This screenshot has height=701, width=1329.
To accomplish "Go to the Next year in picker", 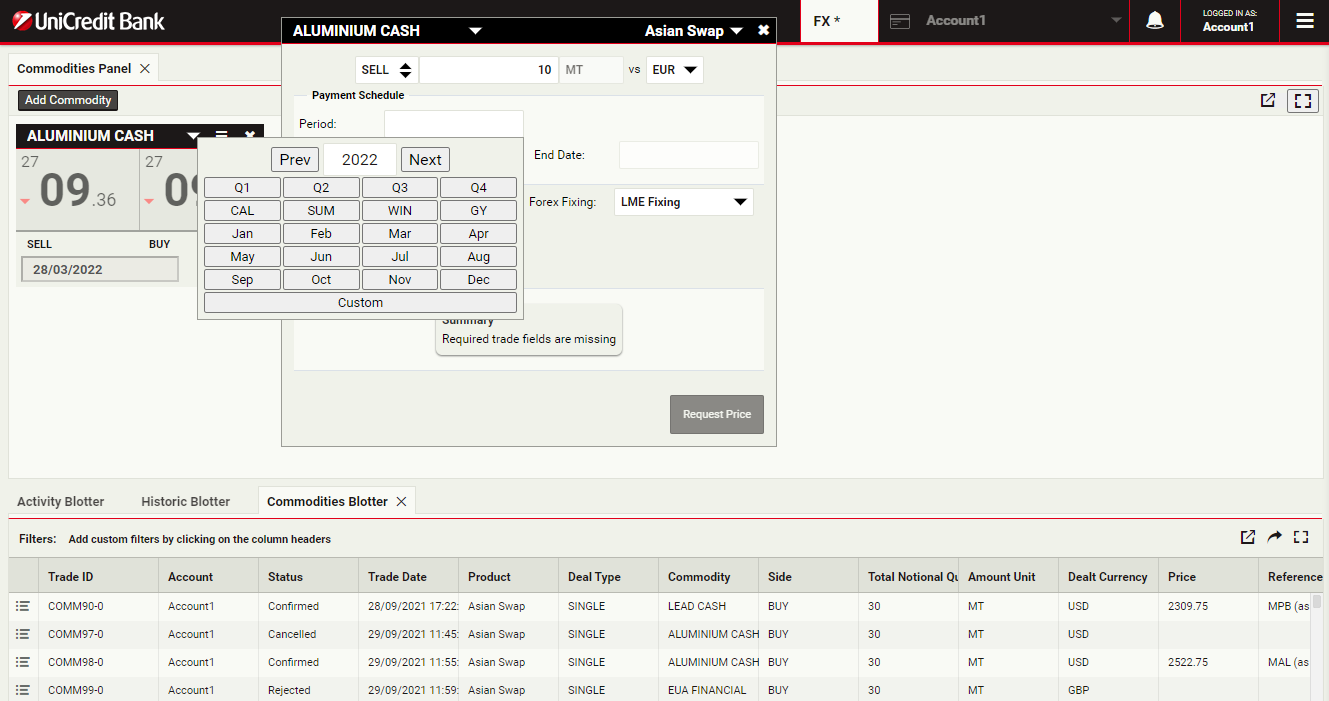I will point(425,160).
